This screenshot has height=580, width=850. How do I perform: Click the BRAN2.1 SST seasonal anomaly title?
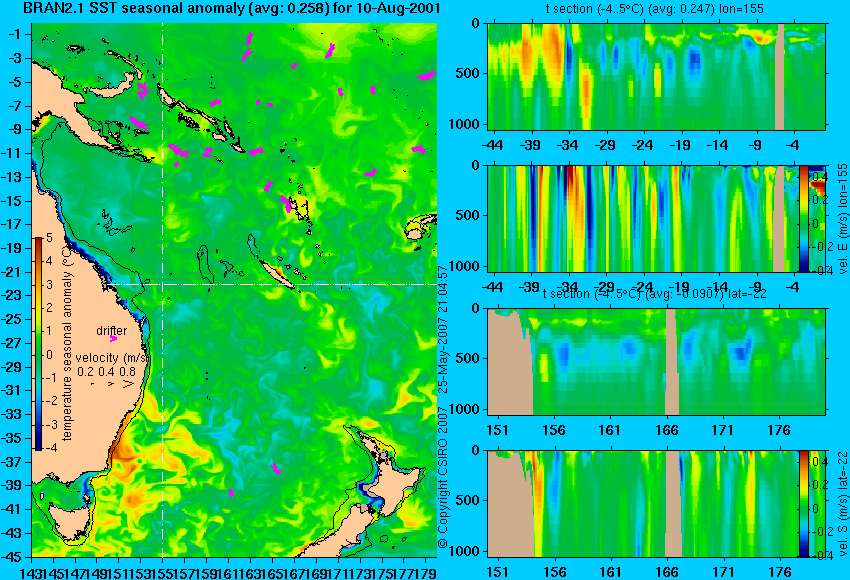click(x=231, y=8)
